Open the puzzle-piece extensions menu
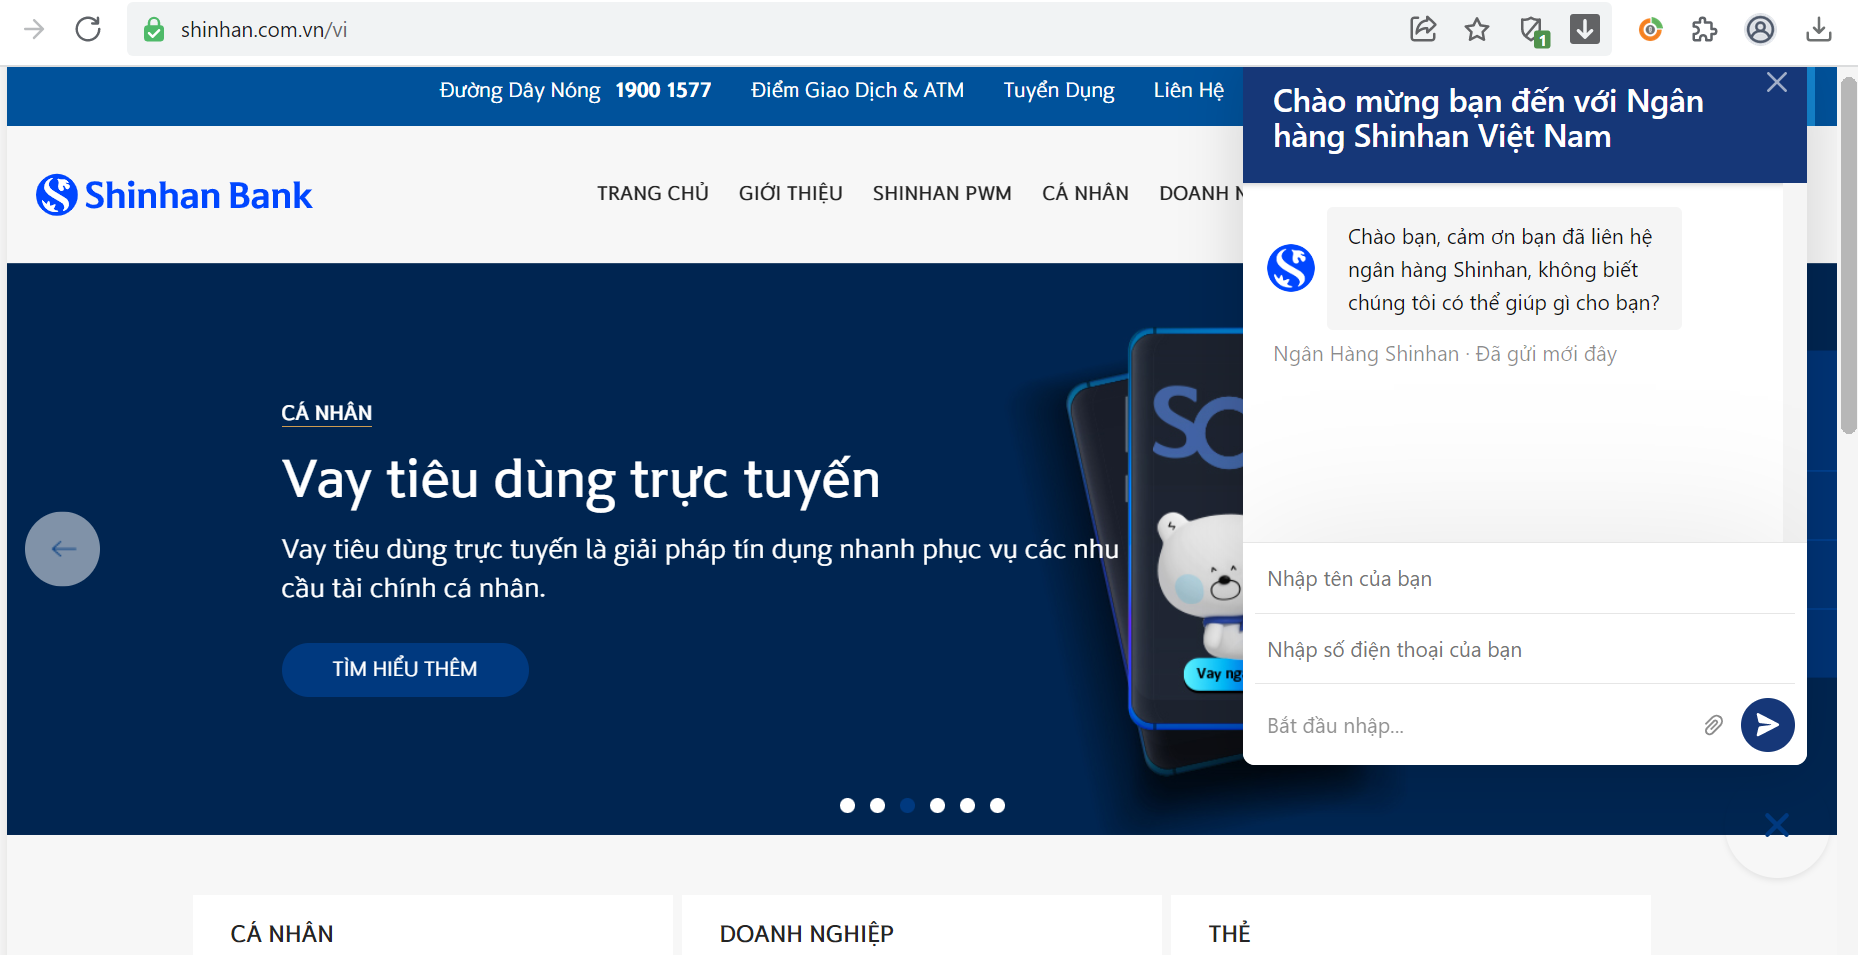The height and width of the screenshot is (955, 1858). tap(1705, 30)
